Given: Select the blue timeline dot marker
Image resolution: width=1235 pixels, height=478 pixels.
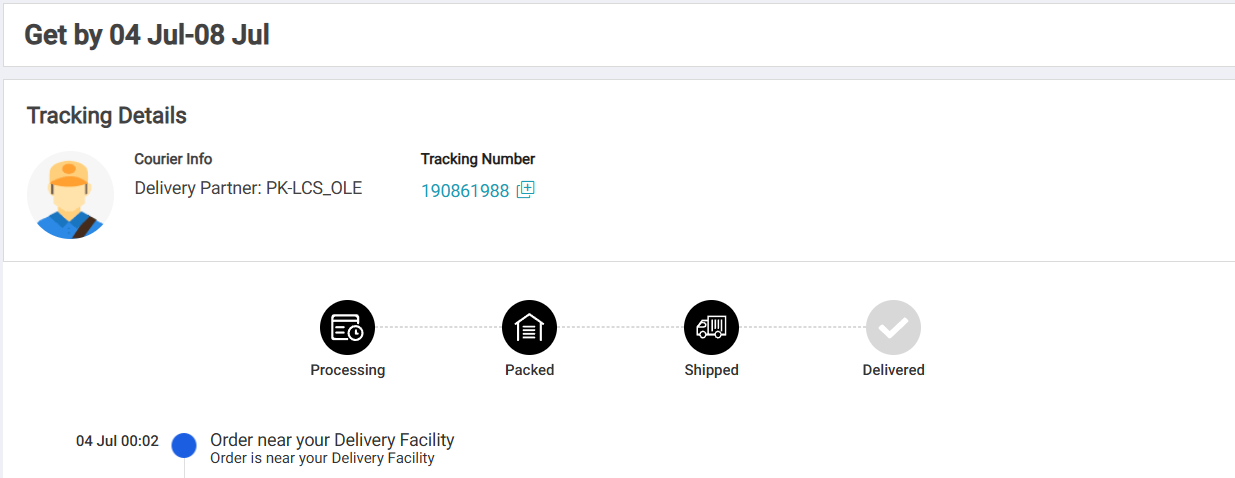Looking at the screenshot, I should click(x=184, y=445).
